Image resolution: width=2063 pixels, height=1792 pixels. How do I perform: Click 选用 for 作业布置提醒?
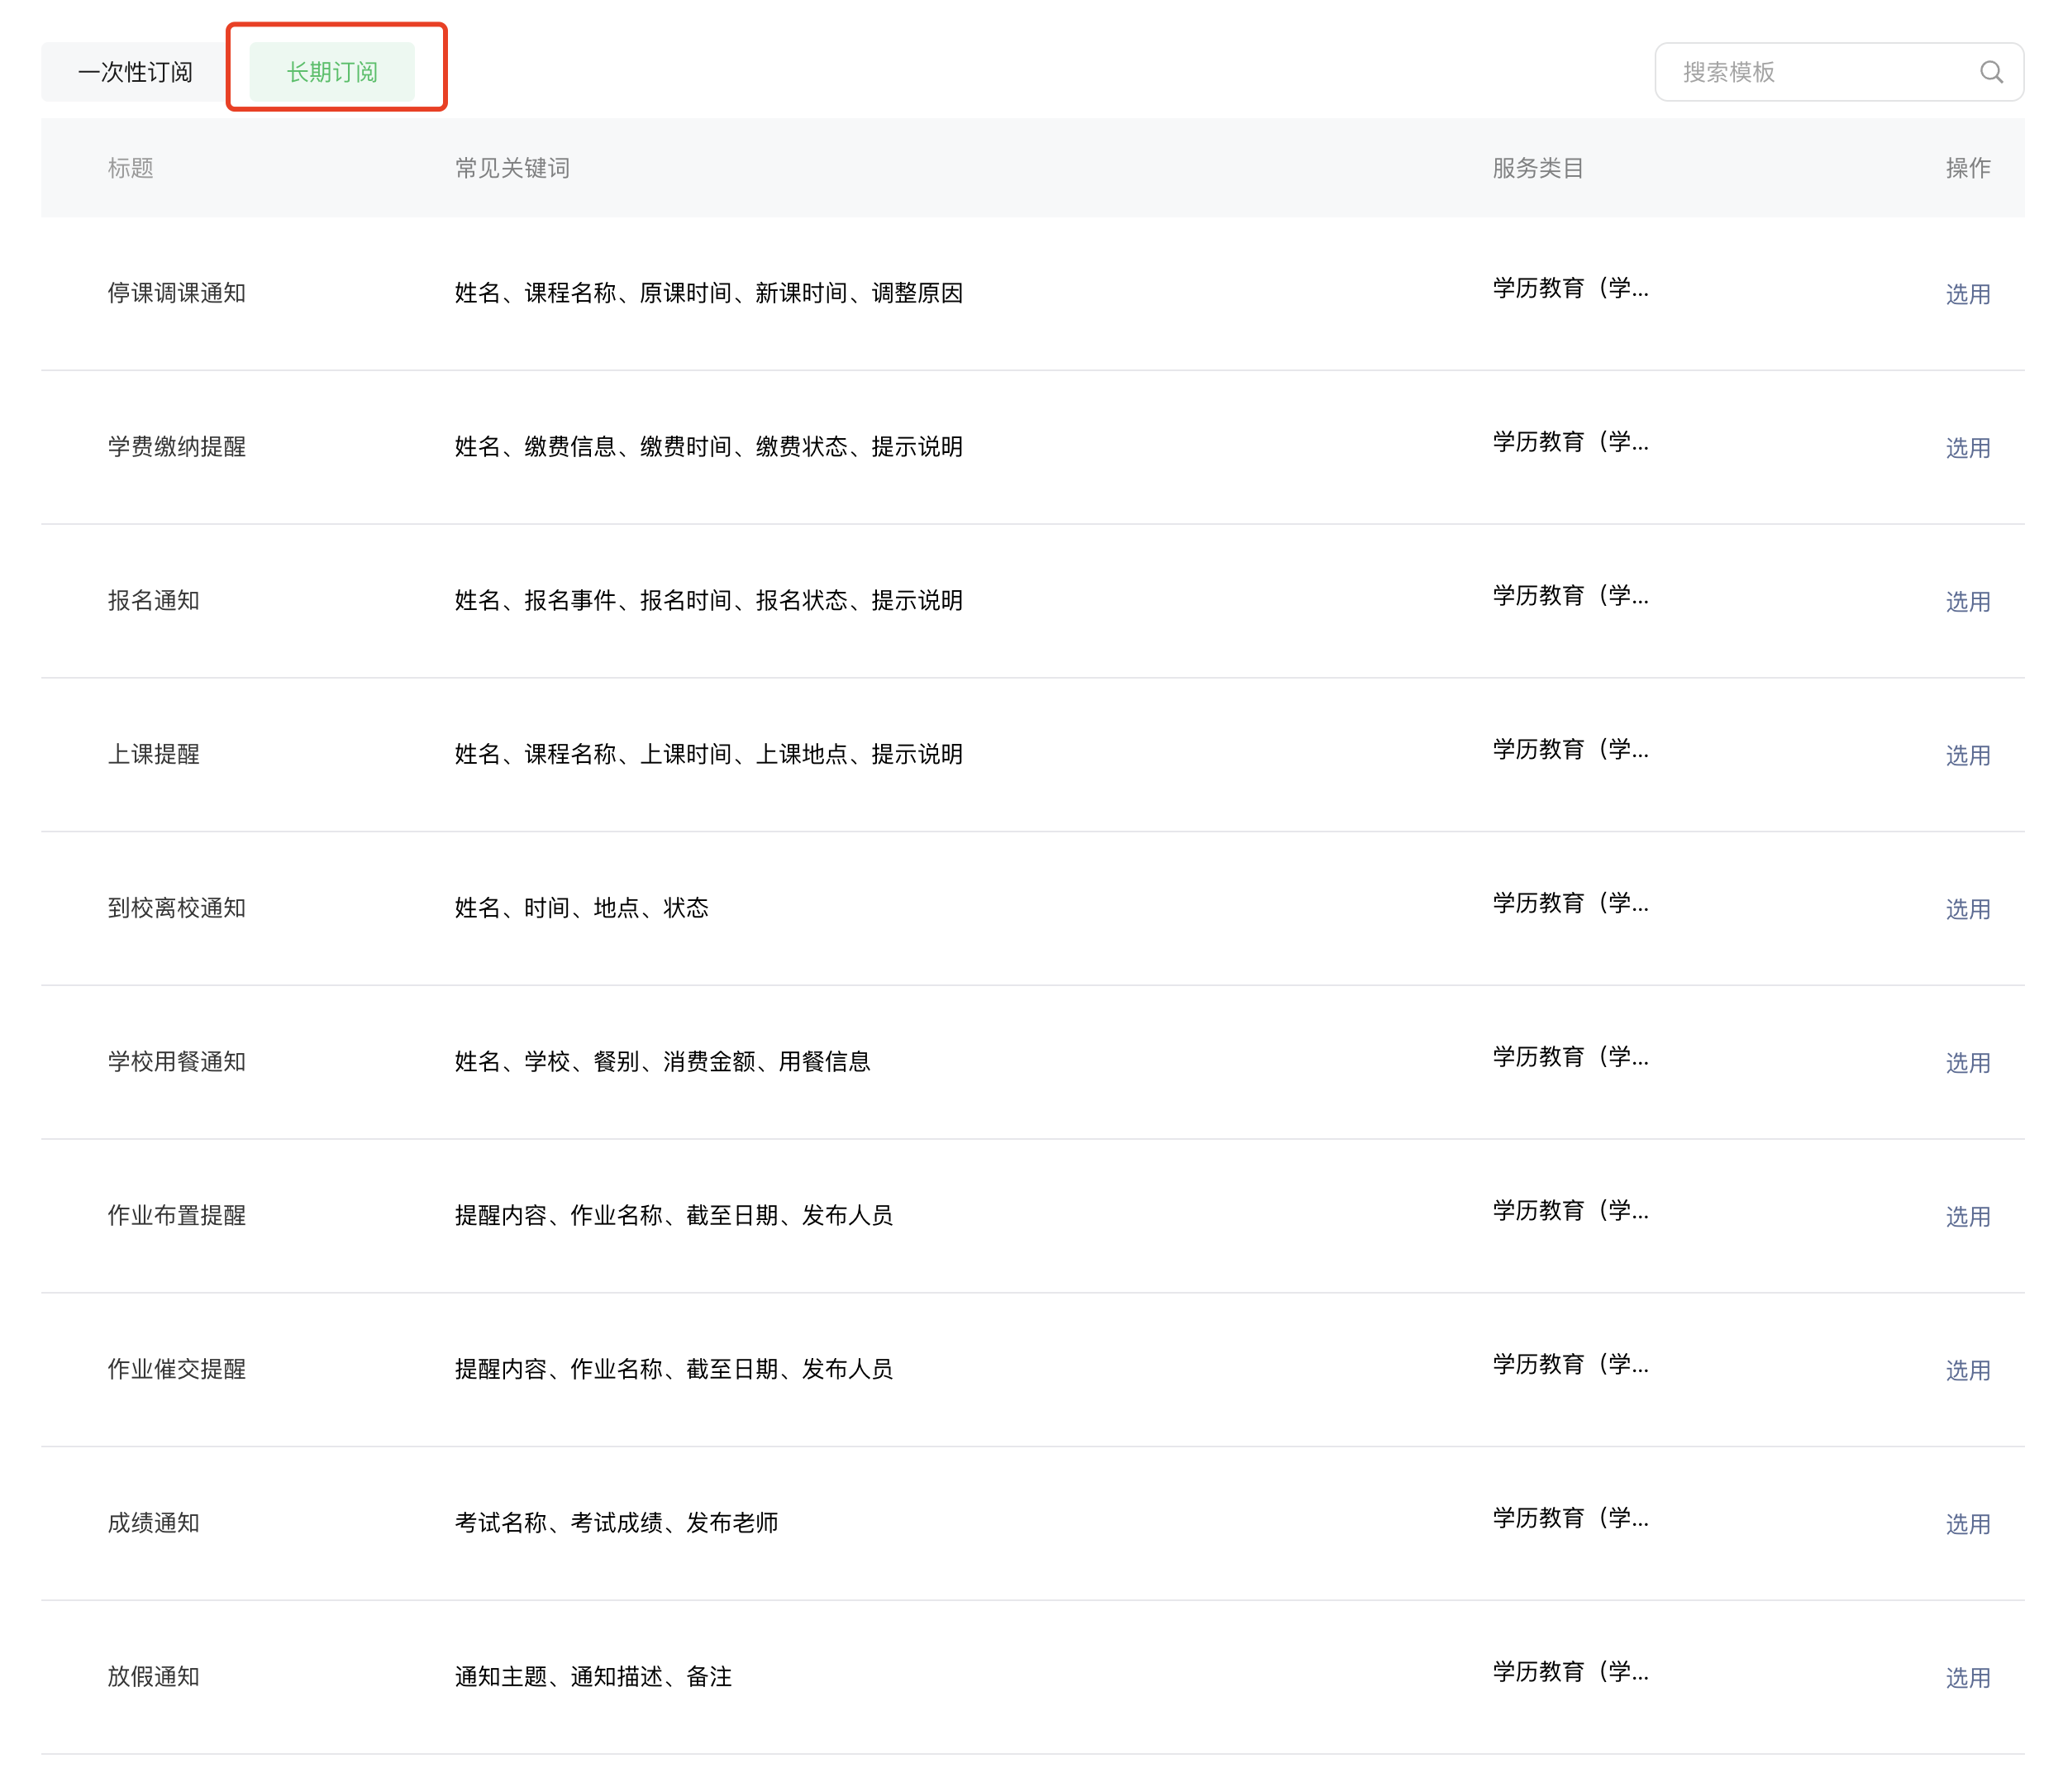tap(1967, 1217)
